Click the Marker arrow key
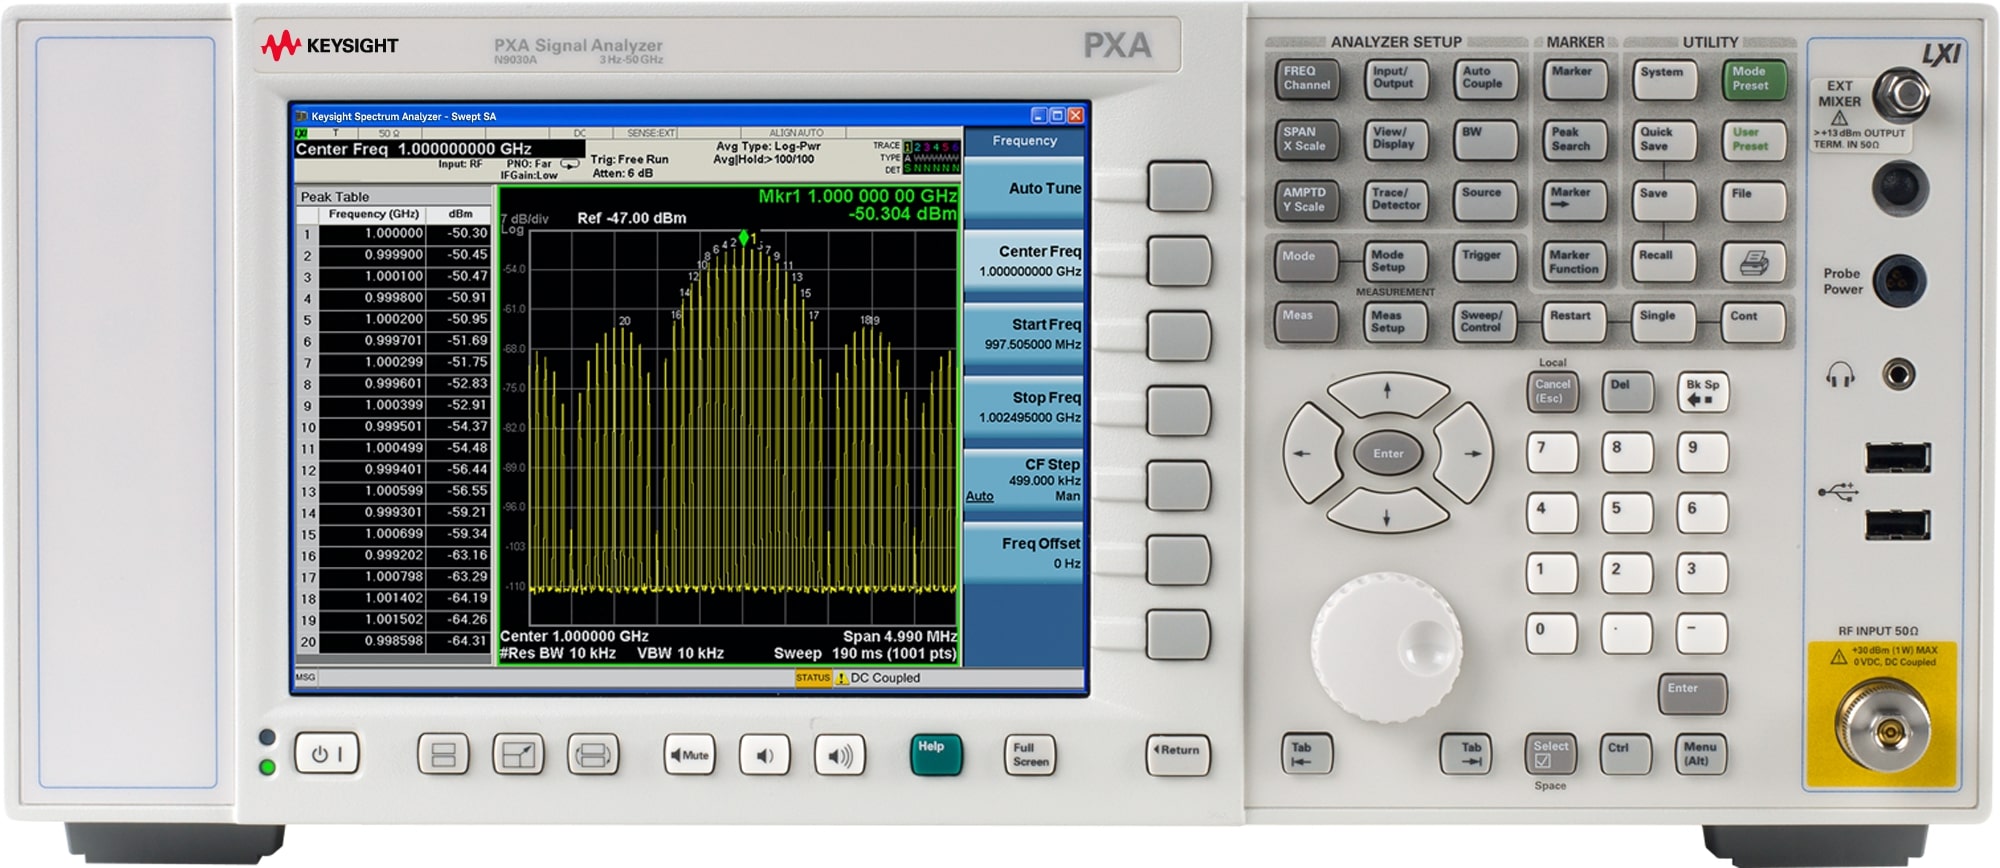The image size is (2000, 868). point(1574,201)
